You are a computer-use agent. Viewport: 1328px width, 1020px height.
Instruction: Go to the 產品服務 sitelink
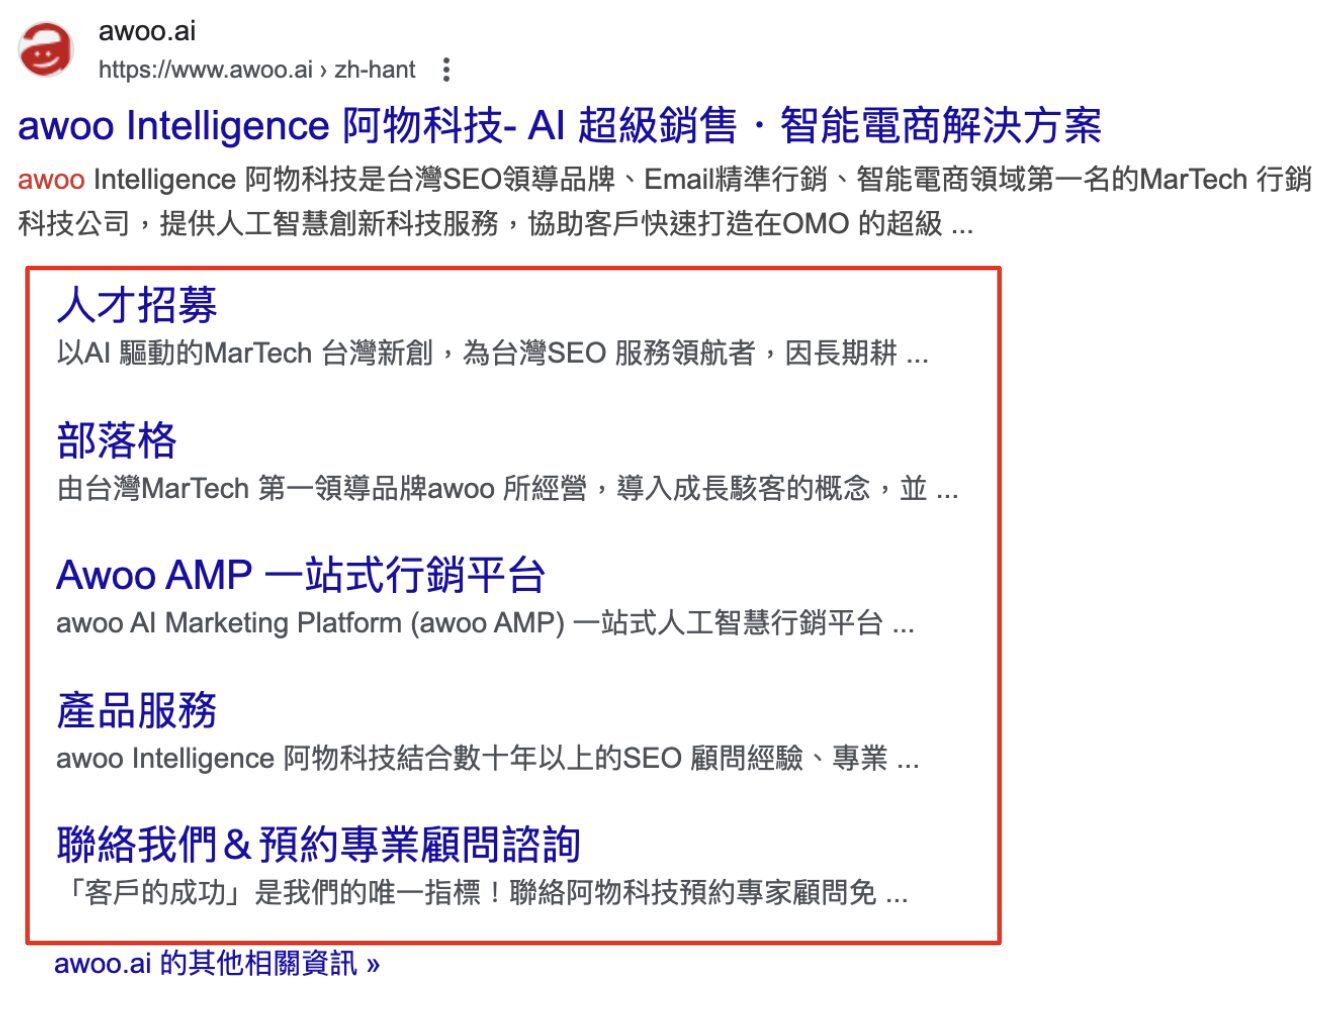[137, 710]
